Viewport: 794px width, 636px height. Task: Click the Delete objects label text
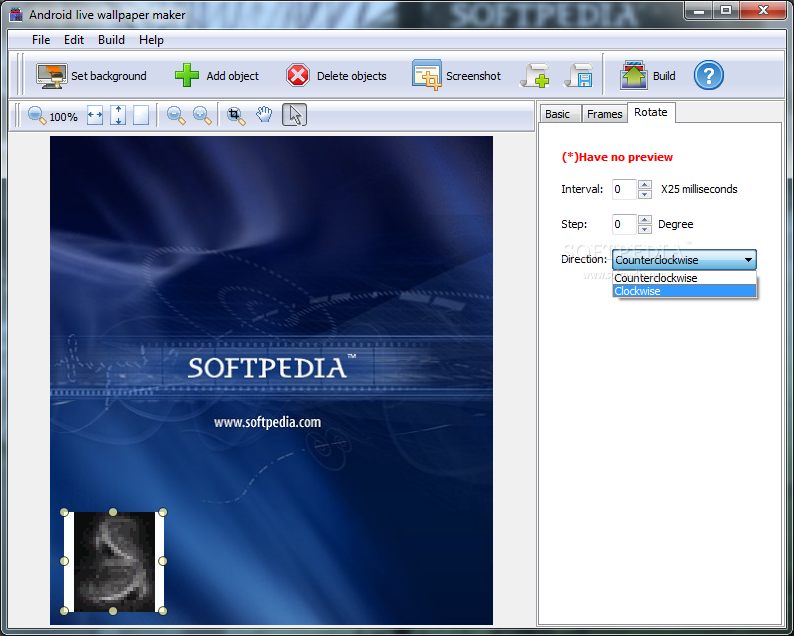[x=351, y=76]
